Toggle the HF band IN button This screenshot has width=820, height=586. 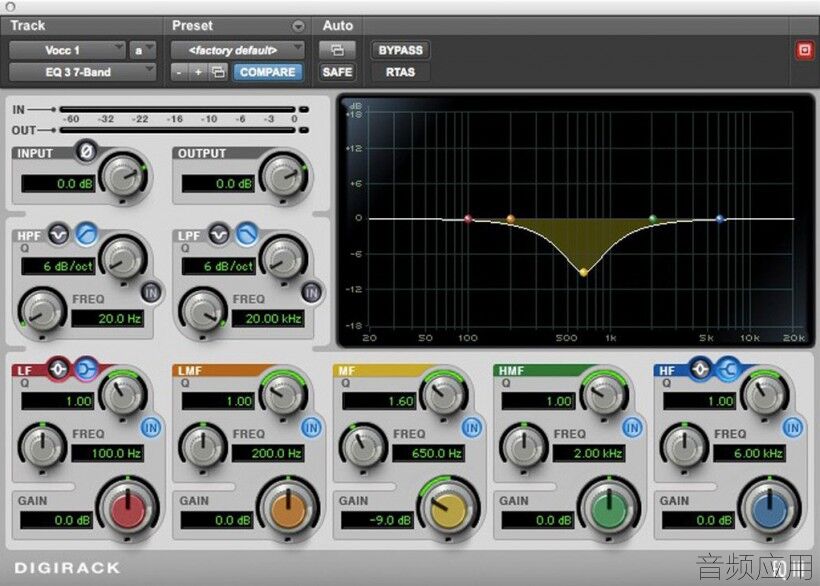(x=793, y=428)
